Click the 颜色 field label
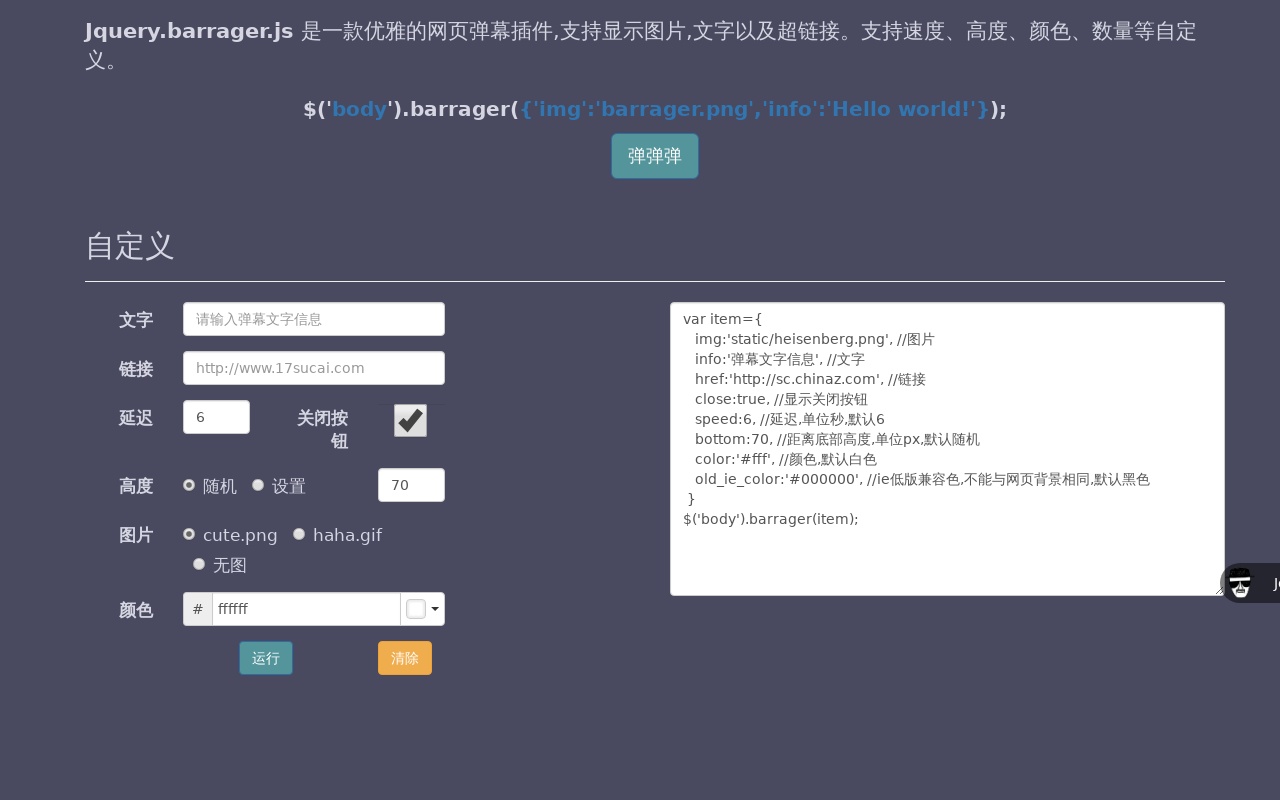Screen dimensions: 1280x800 pos(136,610)
